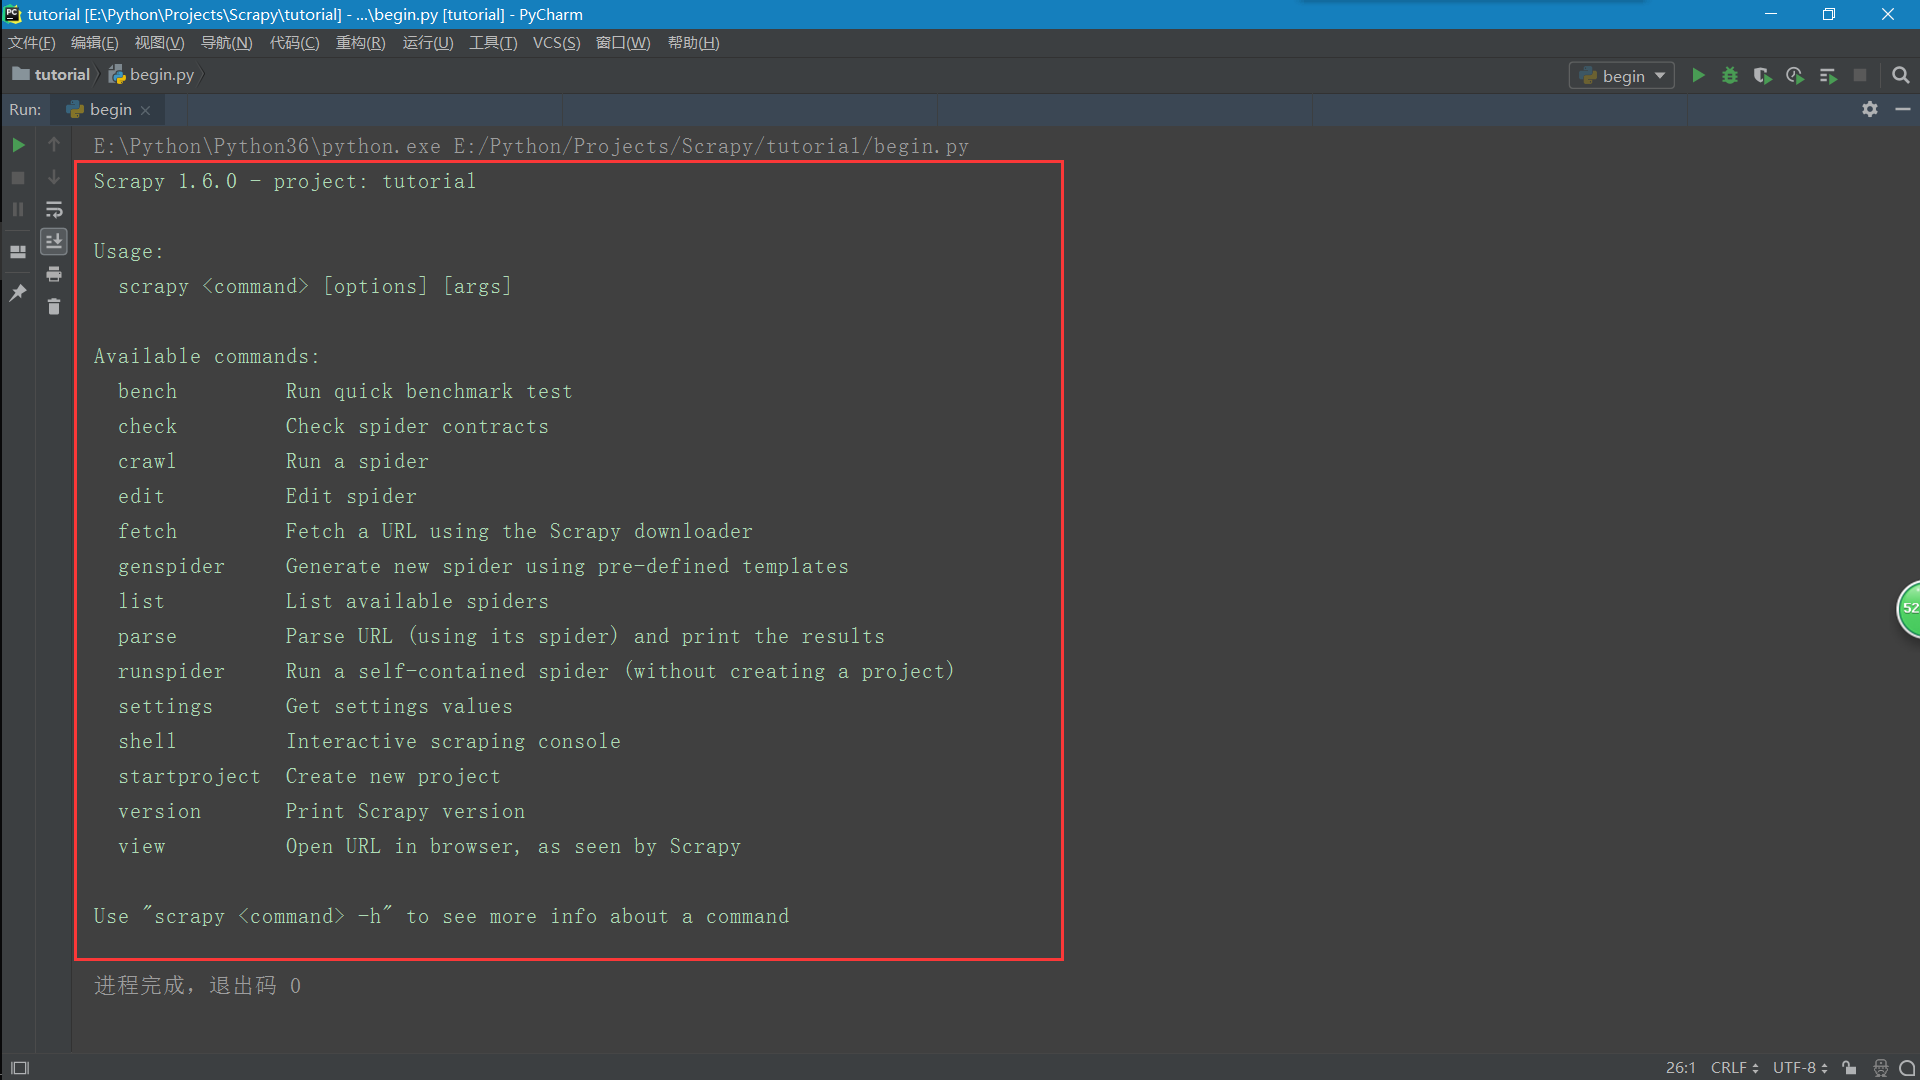The height and width of the screenshot is (1080, 1920).
Task: Open the 代码(C) menu
Action: pyautogui.click(x=294, y=42)
